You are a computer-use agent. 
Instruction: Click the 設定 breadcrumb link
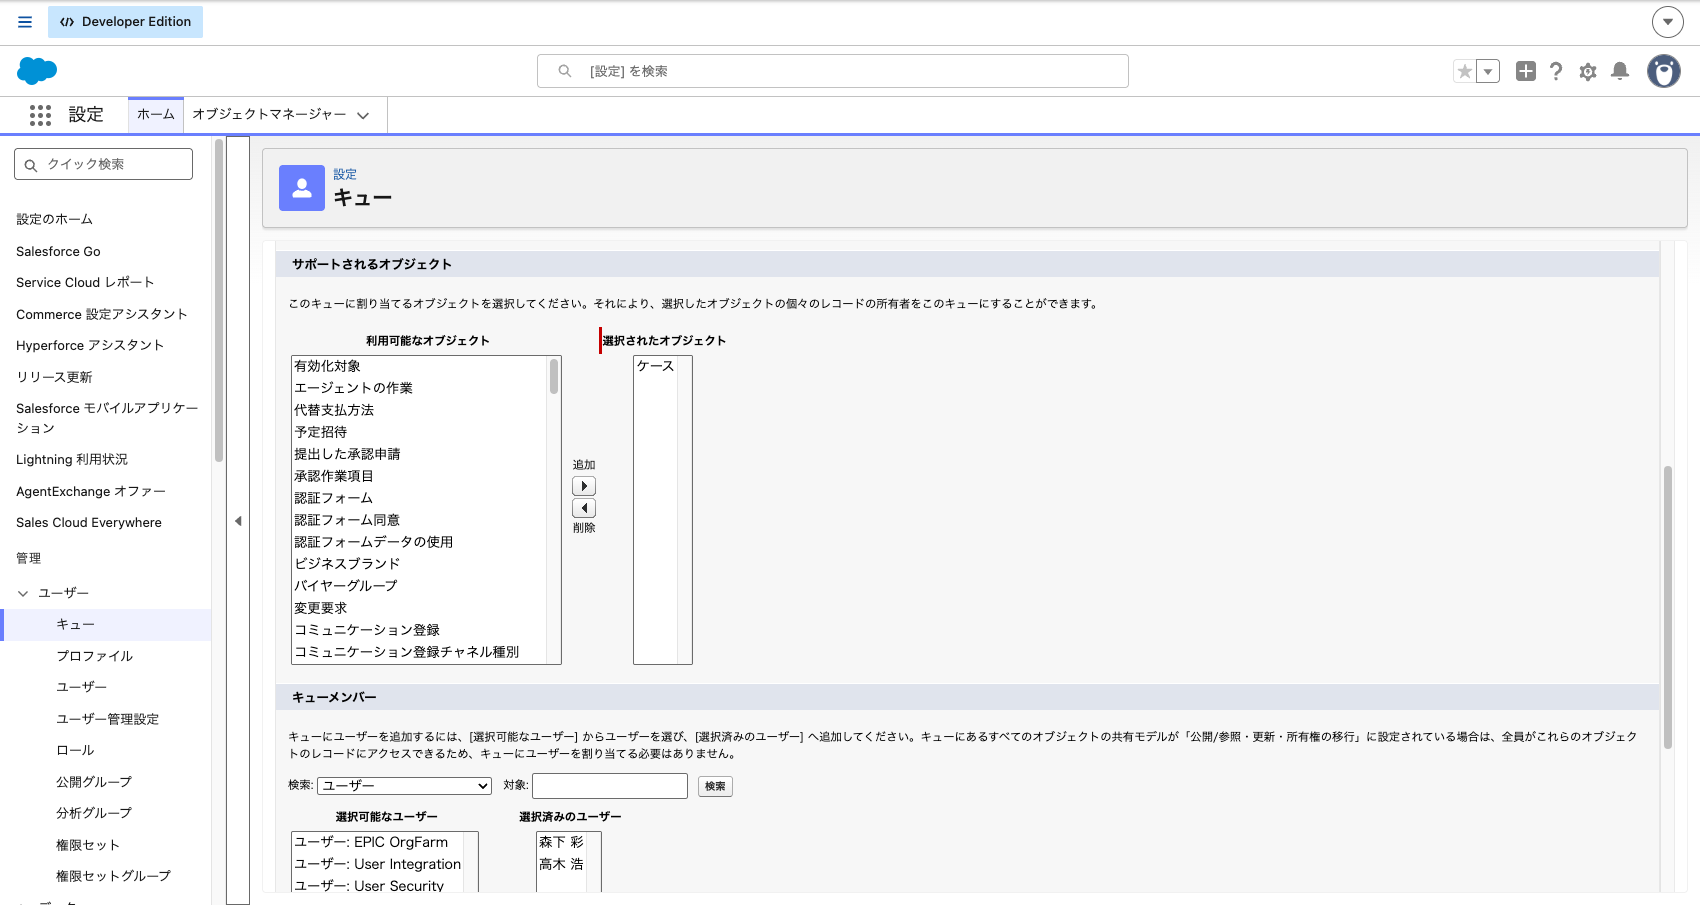tap(345, 174)
